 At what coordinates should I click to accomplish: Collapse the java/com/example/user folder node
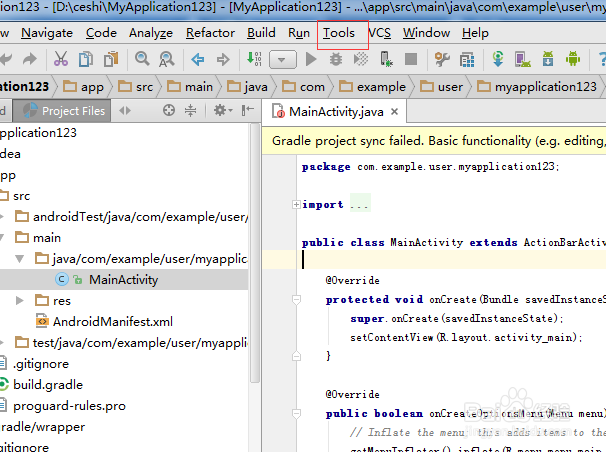(x=20, y=258)
